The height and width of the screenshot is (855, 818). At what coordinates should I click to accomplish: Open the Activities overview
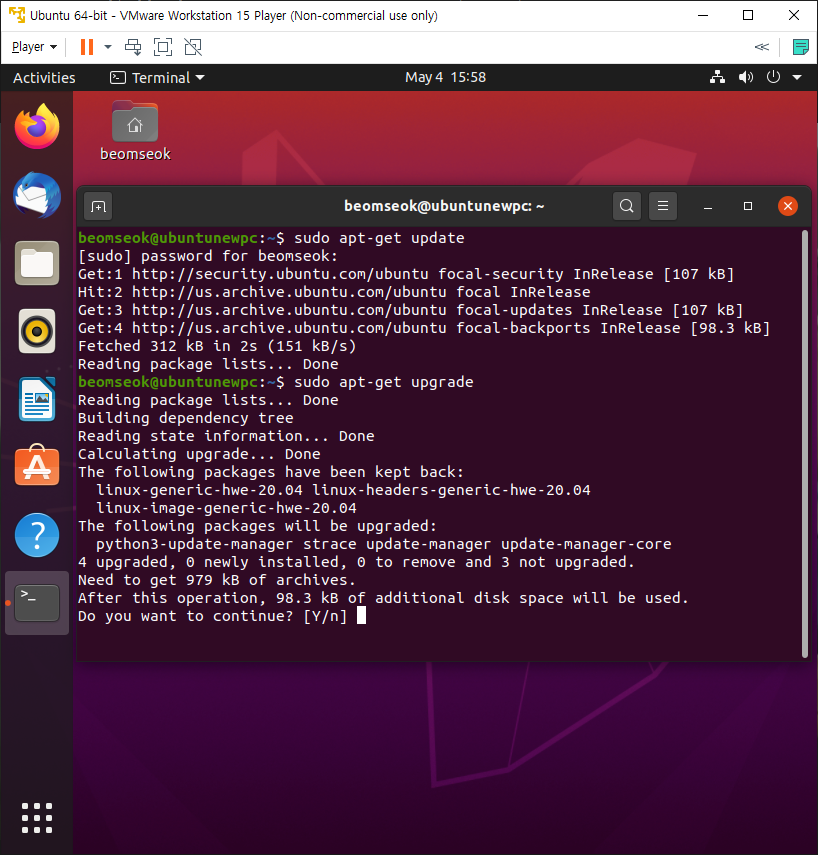(x=44, y=77)
